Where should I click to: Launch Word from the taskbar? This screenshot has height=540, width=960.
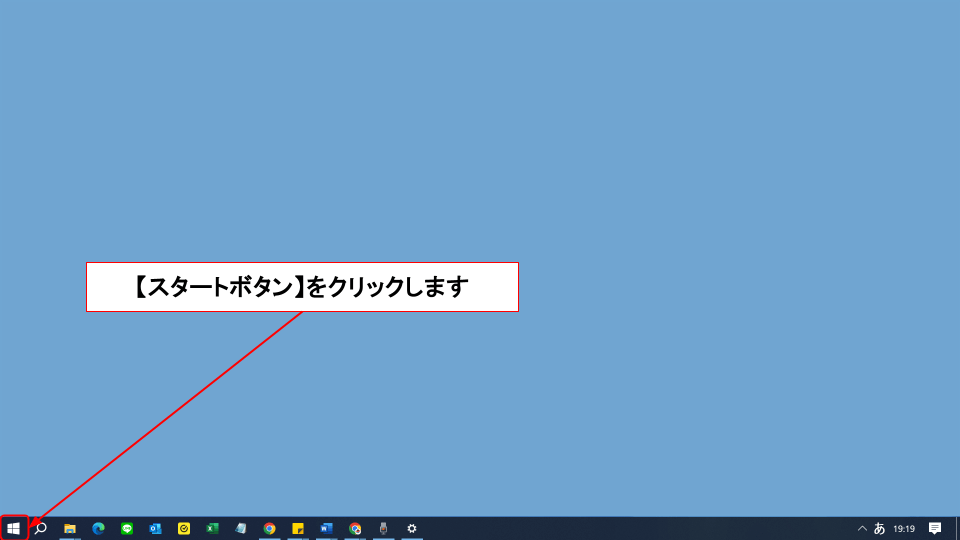[326, 528]
